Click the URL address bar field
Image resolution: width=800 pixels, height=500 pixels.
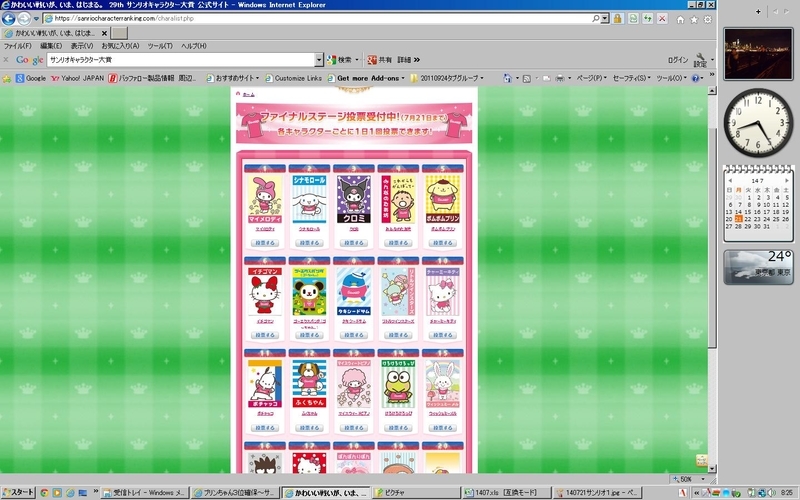(x=316, y=18)
